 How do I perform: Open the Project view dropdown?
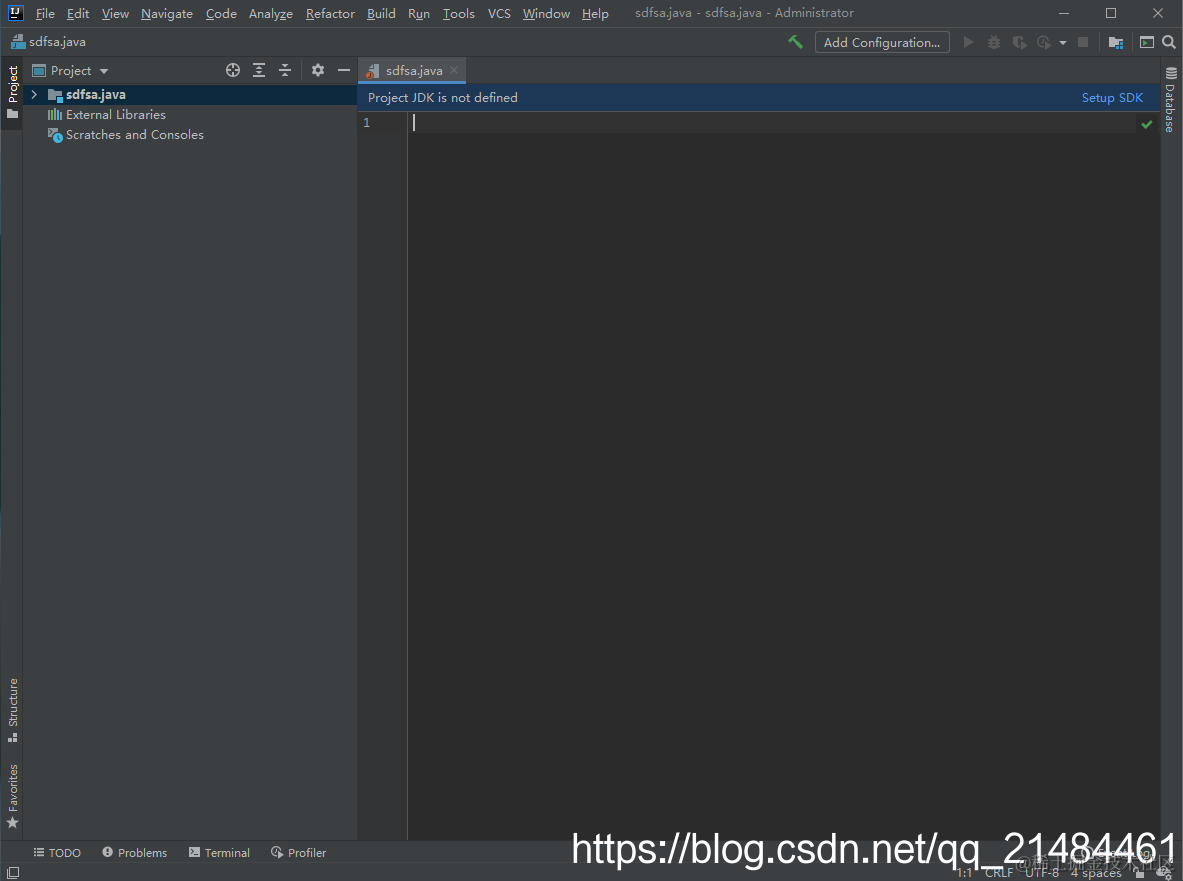70,71
